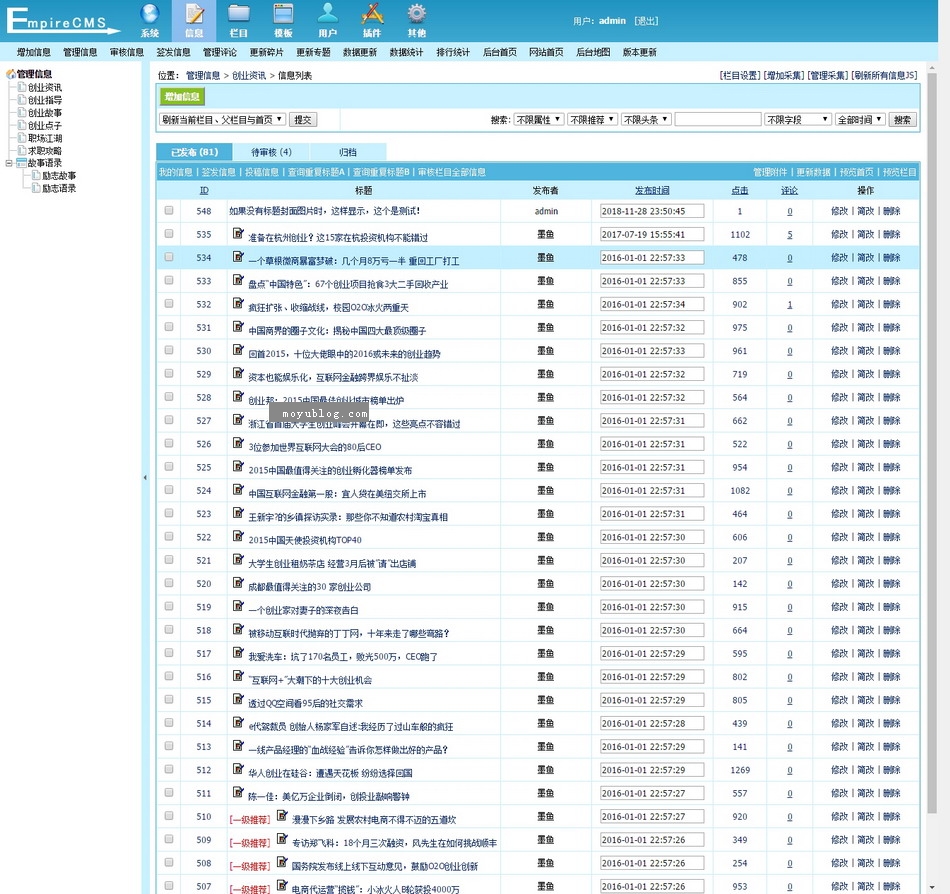
Task: Tick the checkbox for row ID 524
Action: click(169, 489)
